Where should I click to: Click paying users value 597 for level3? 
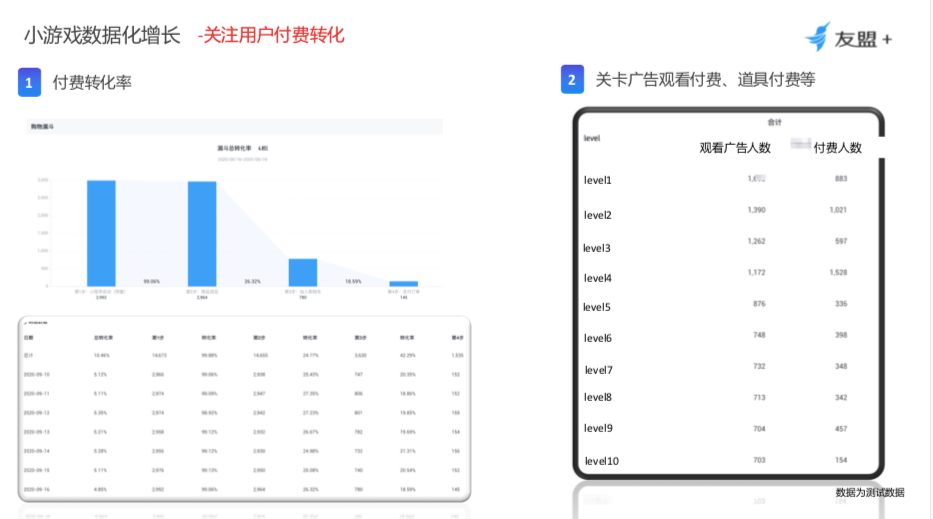click(841, 241)
